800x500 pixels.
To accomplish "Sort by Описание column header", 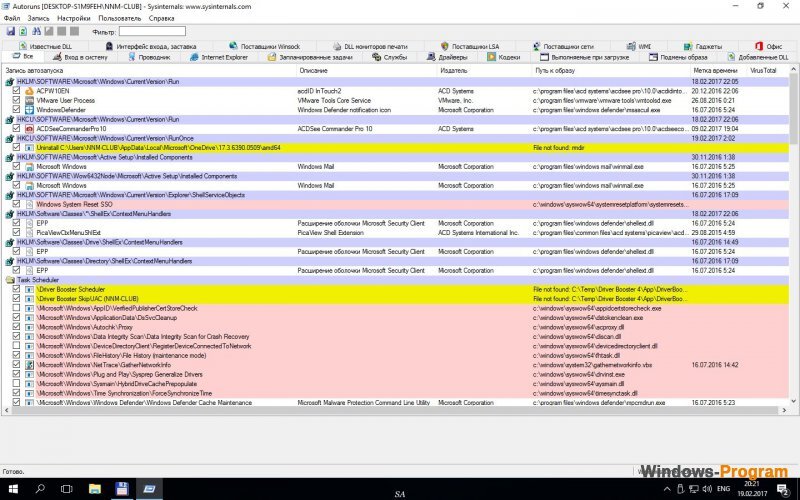I will coord(366,70).
